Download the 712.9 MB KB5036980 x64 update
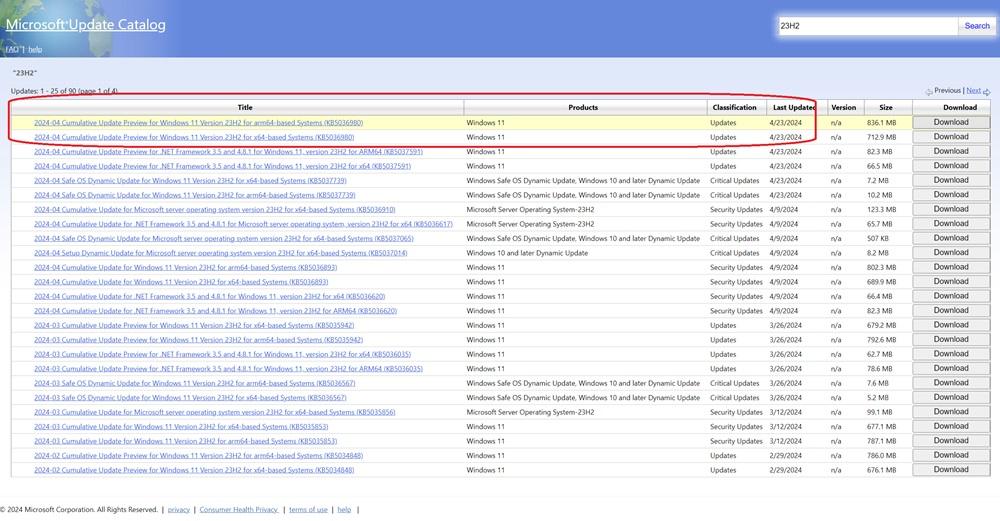Viewport: 1000px width, 521px height. tap(950, 137)
